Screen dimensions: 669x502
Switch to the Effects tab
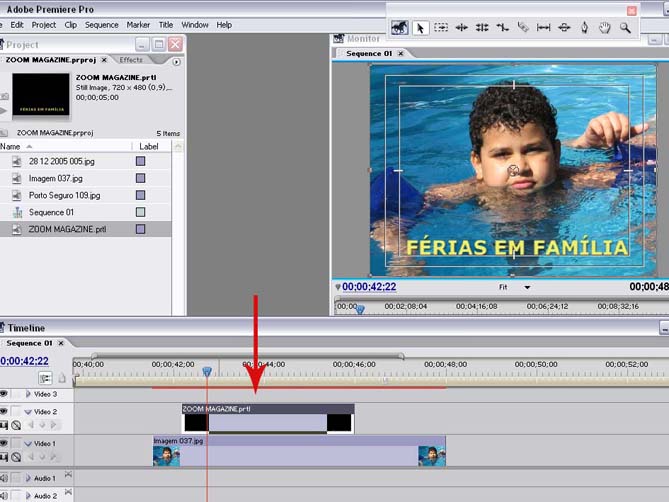(x=131, y=60)
